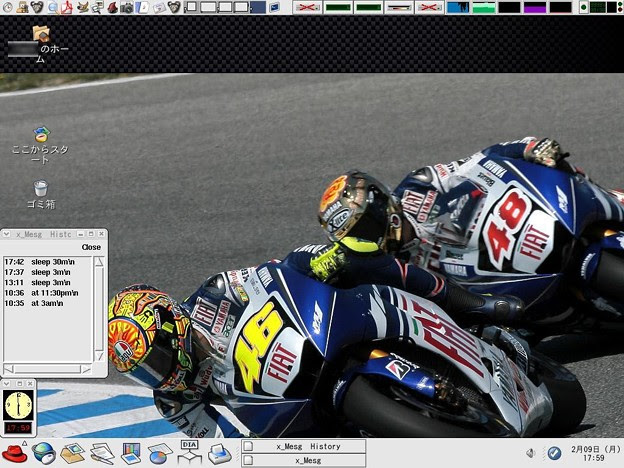Click the clock icon in the top panel
Image resolution: width=624 pixels, height=468 pixels.
pyautogui.click(x=8, y=7)
